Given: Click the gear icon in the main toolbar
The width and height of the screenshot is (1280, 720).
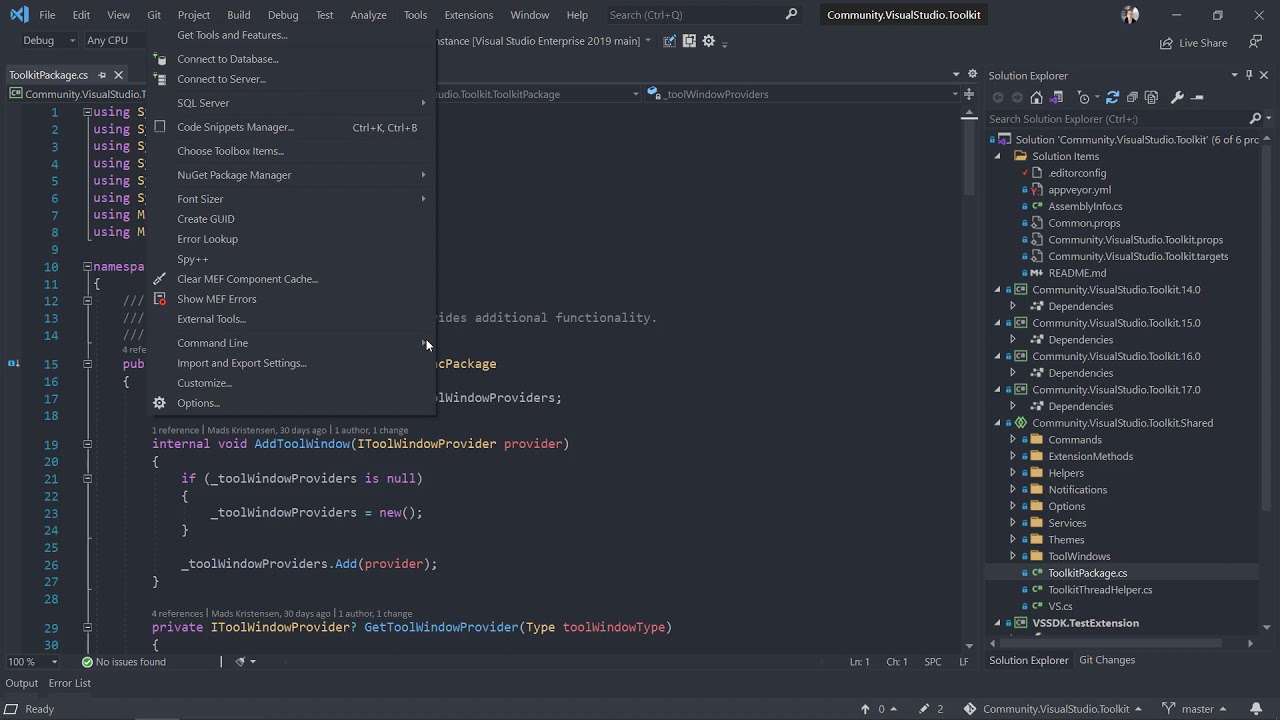Looking at the screenshot, I should tap(709, 41).
